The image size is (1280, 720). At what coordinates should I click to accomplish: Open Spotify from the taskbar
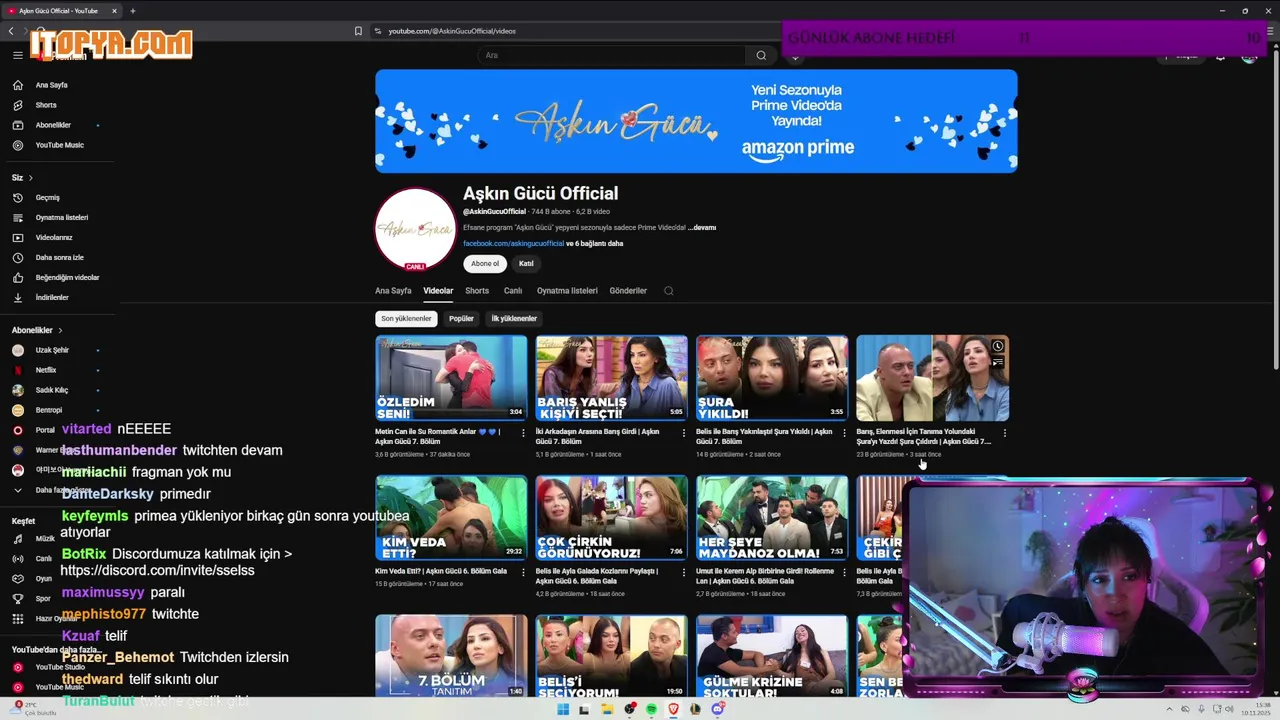(x=651, y=709)
